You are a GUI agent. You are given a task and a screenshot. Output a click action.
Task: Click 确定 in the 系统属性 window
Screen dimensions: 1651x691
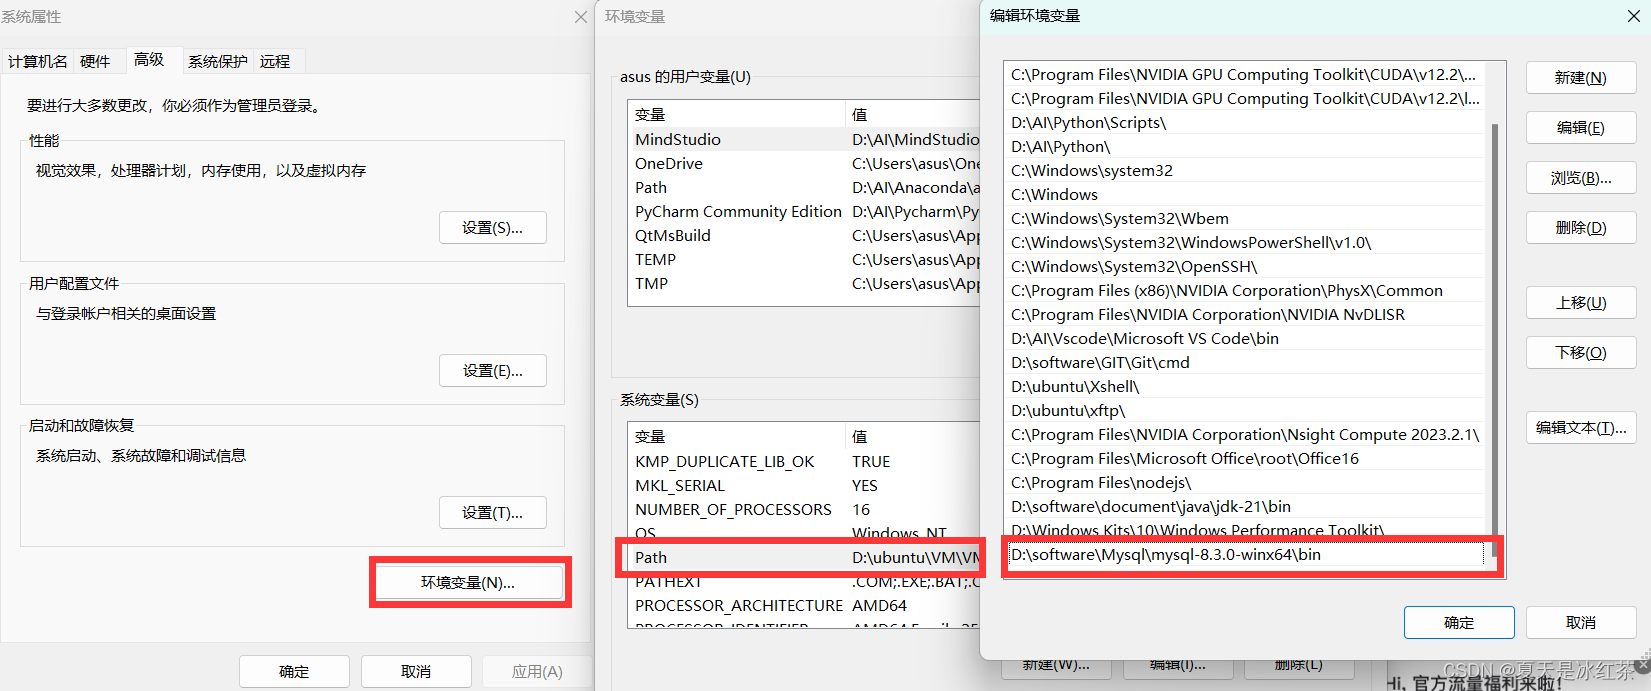click(x=294, y=671)
